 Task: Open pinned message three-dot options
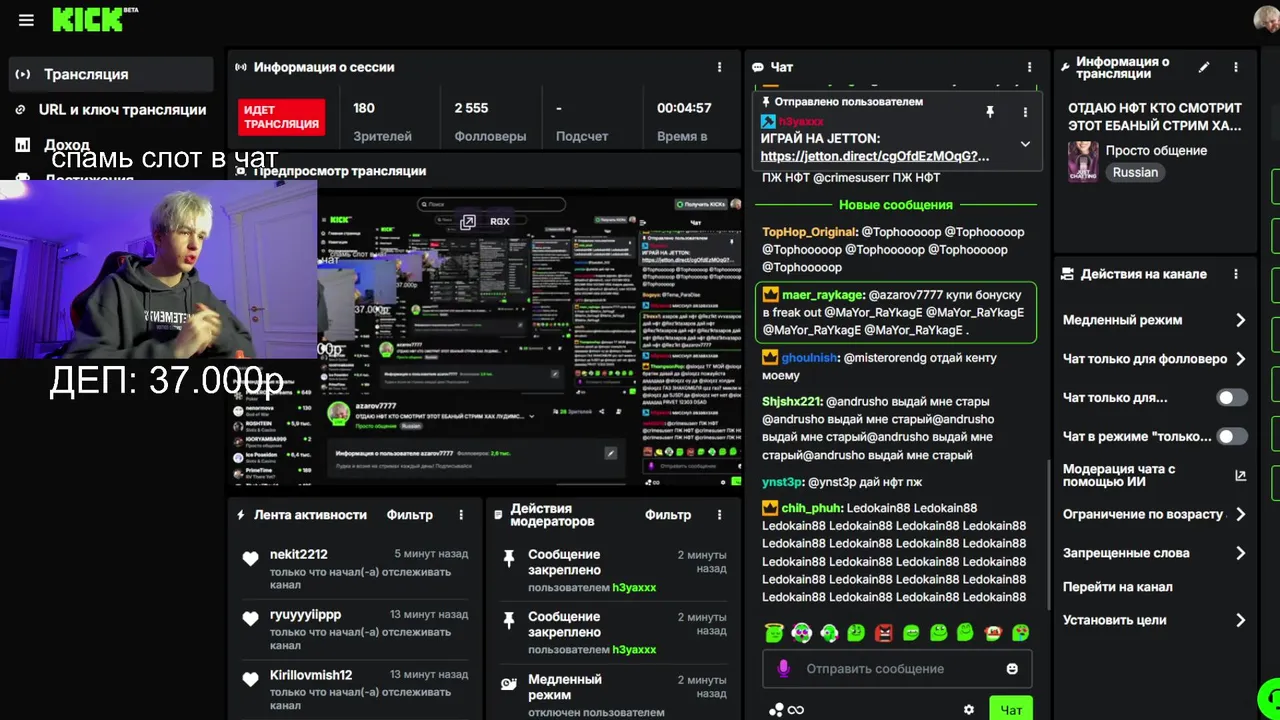[x=1025, y=112]
